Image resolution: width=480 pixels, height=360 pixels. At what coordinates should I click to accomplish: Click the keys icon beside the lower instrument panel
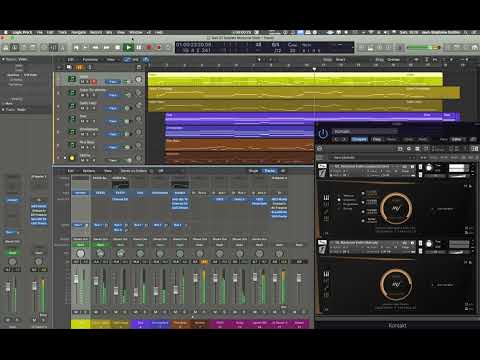(326, 274)
